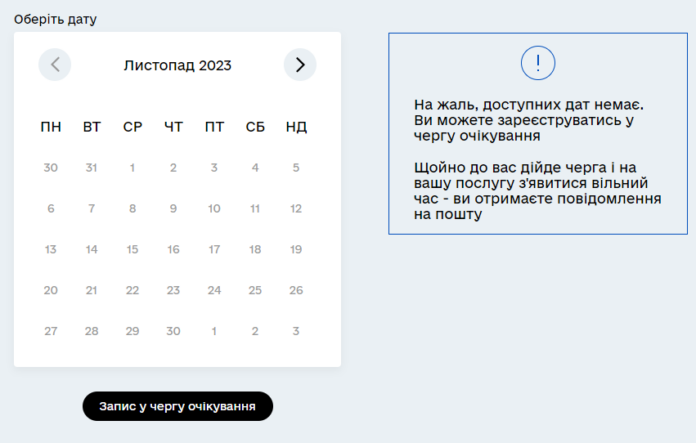The width and height of the screenshot is (696, 443).
Task: Go to the previous month arrow
Action: click(55, 65)
